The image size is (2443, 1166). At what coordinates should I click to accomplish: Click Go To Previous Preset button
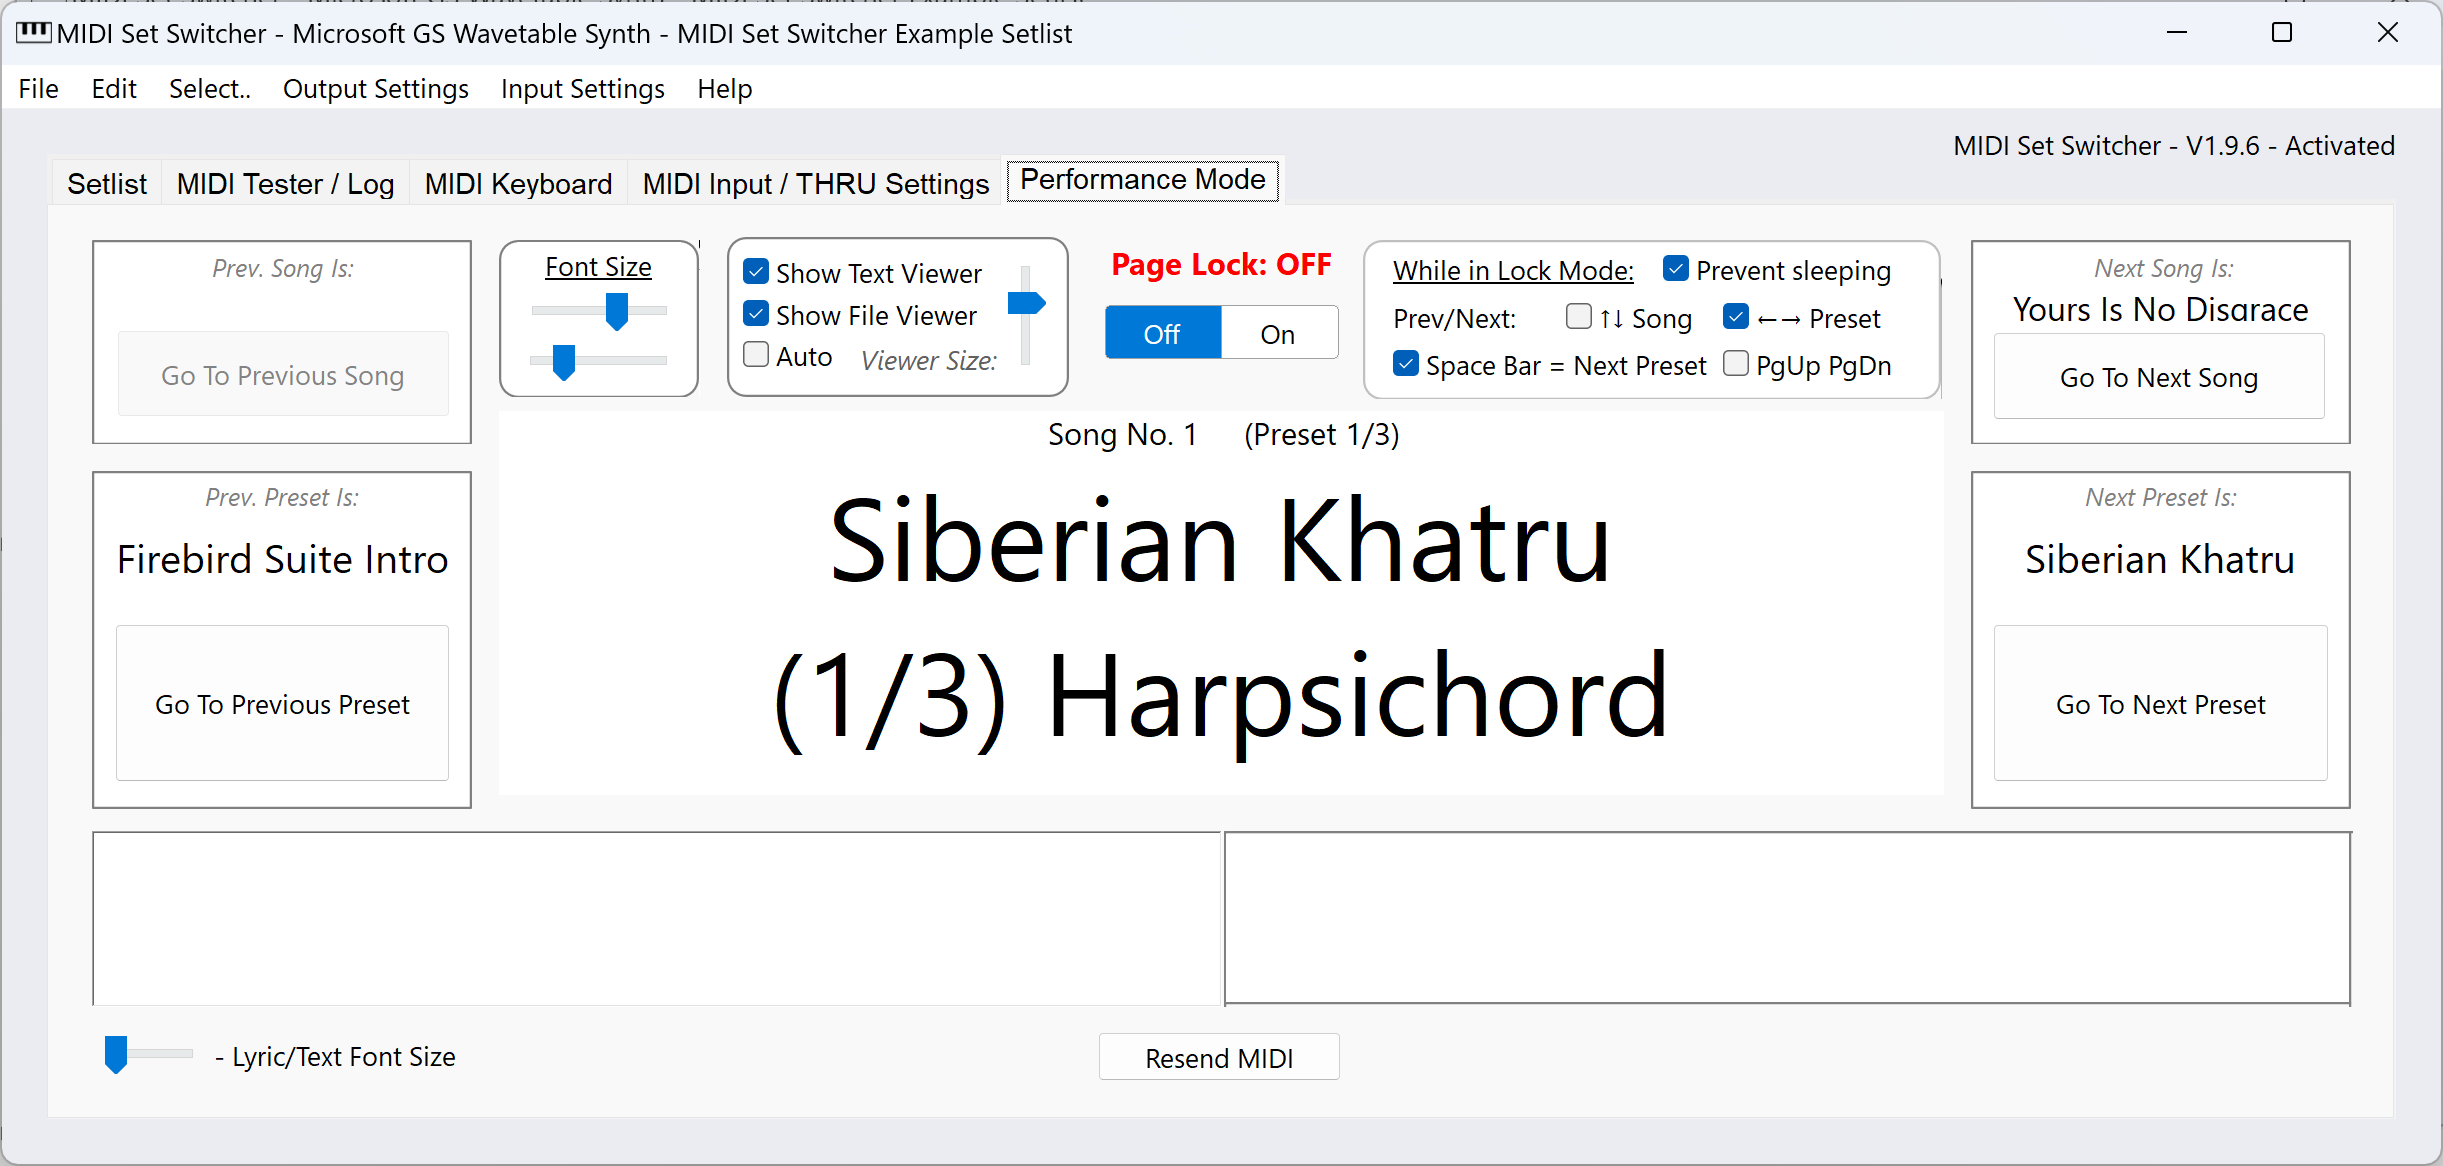click(282, 704)
